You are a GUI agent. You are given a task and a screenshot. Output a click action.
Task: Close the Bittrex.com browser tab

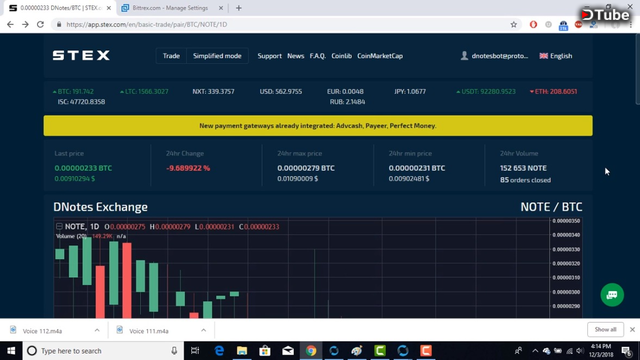[x=221, y=8]
